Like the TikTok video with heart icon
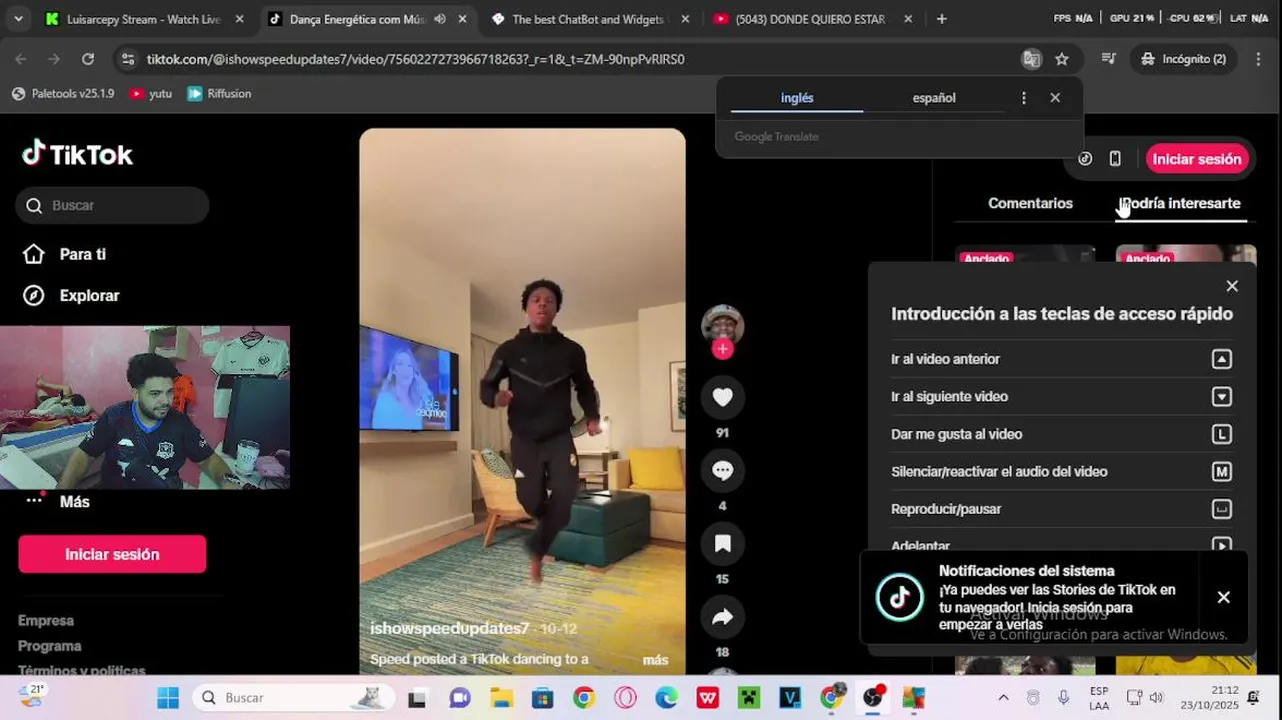The image size is (1282, 720). coord(723,398)
